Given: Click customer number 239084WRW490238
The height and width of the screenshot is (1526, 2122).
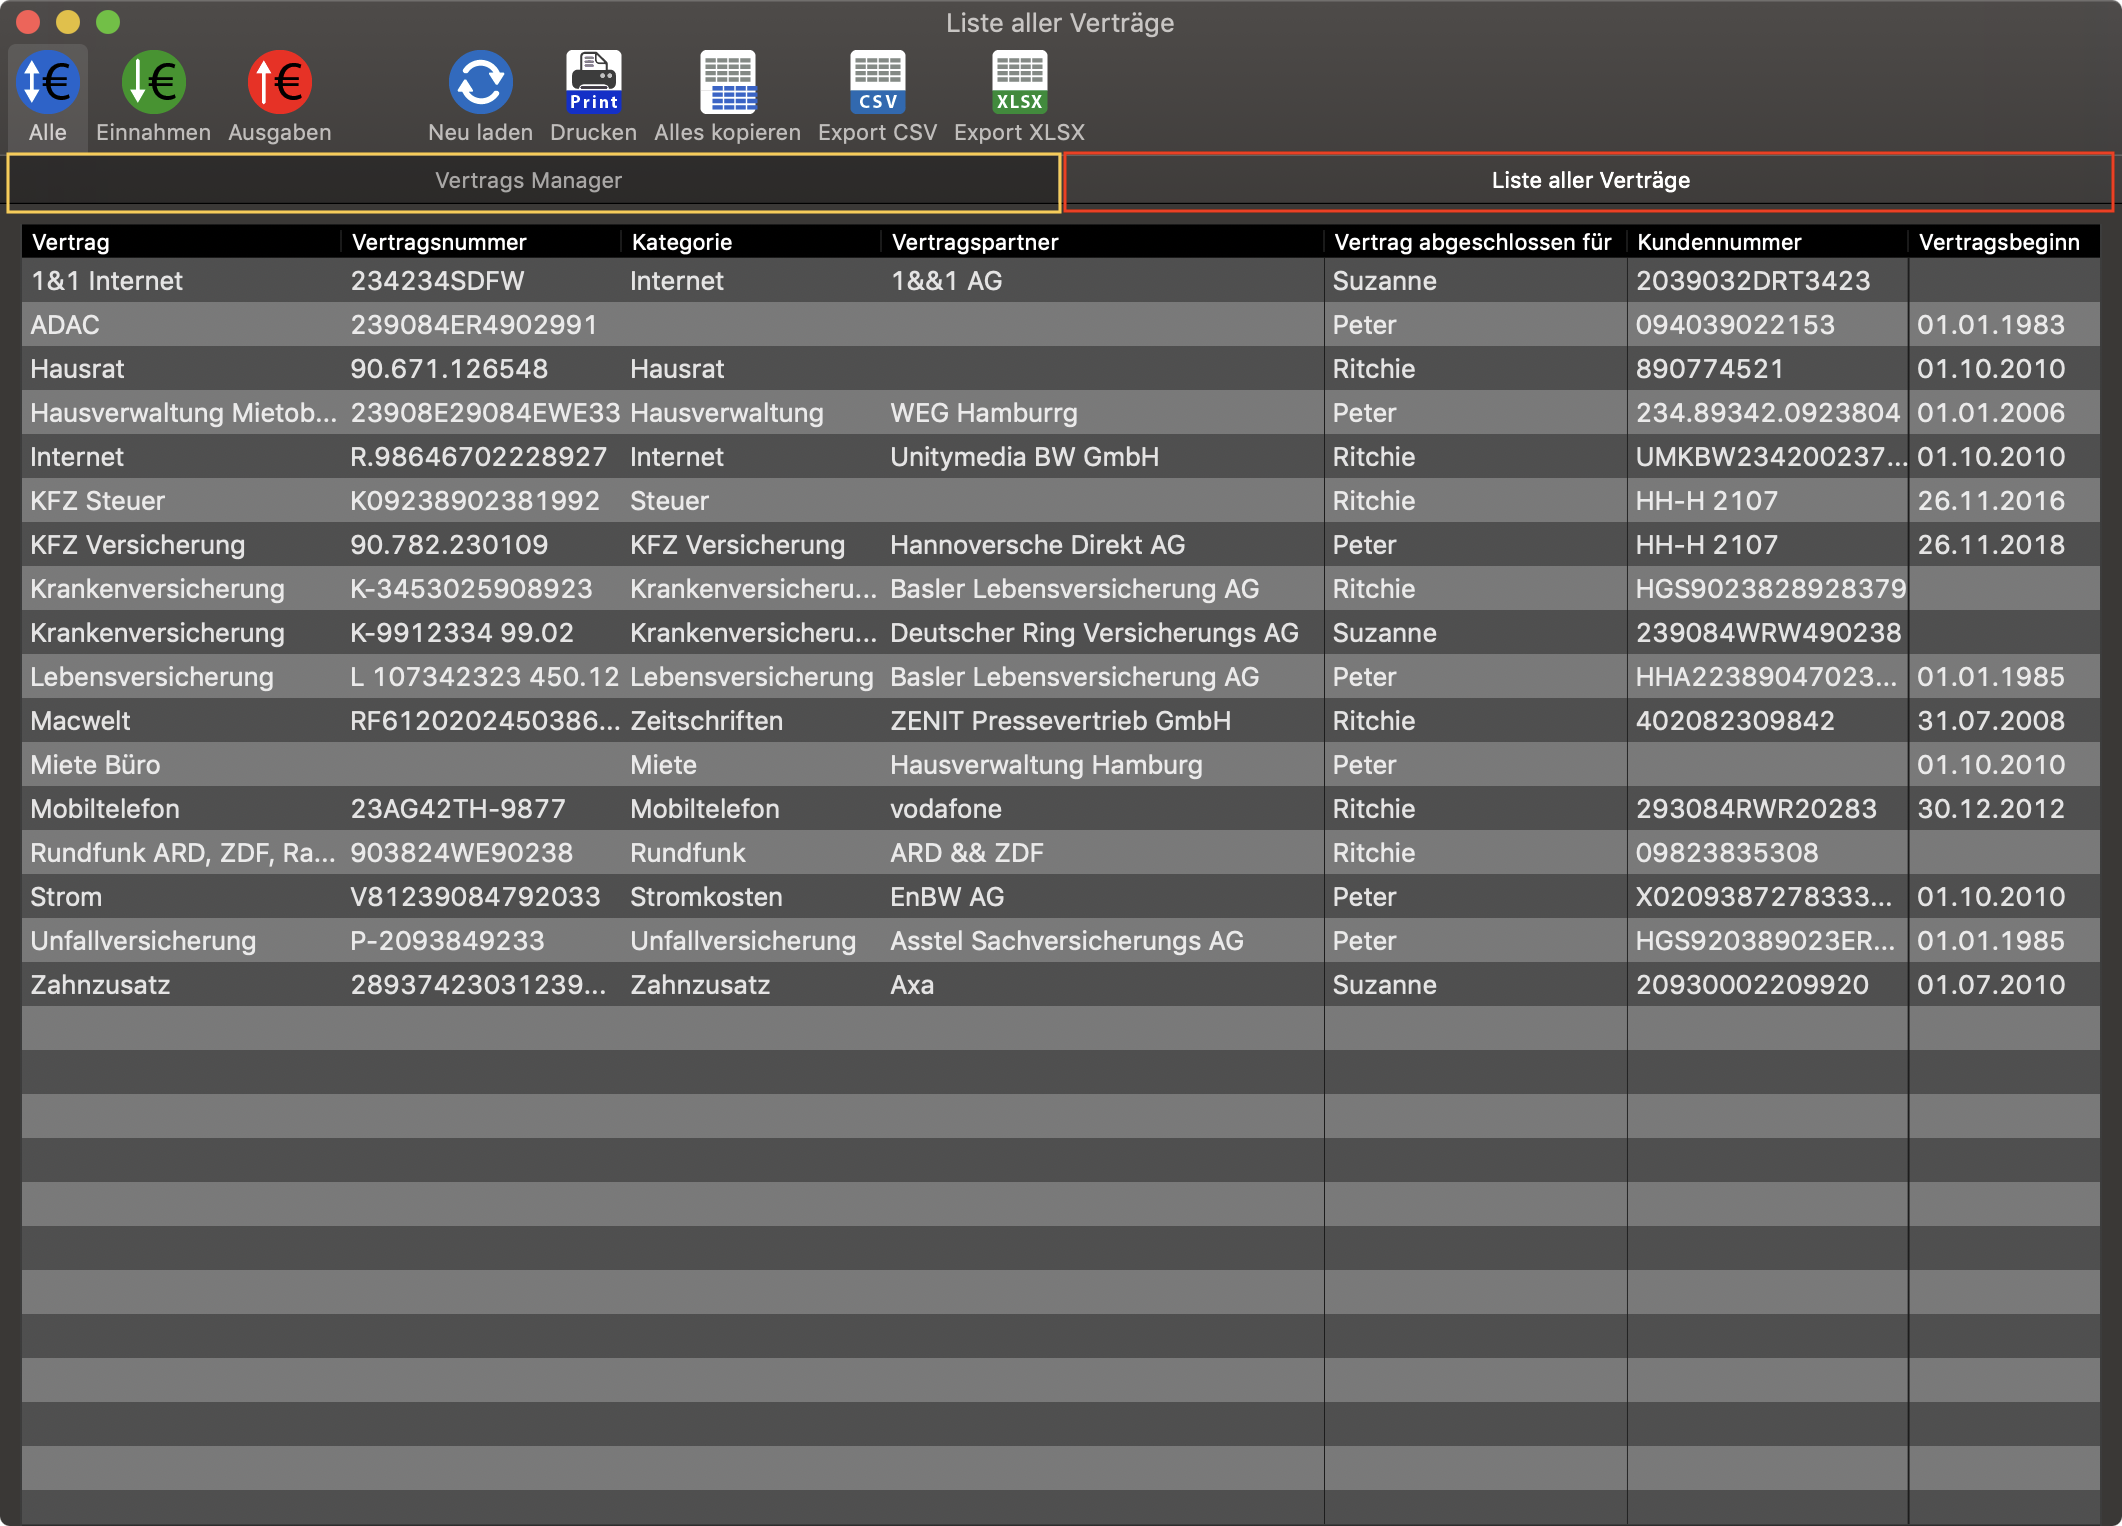Looking at the screenshot, I should (1768, 633).
